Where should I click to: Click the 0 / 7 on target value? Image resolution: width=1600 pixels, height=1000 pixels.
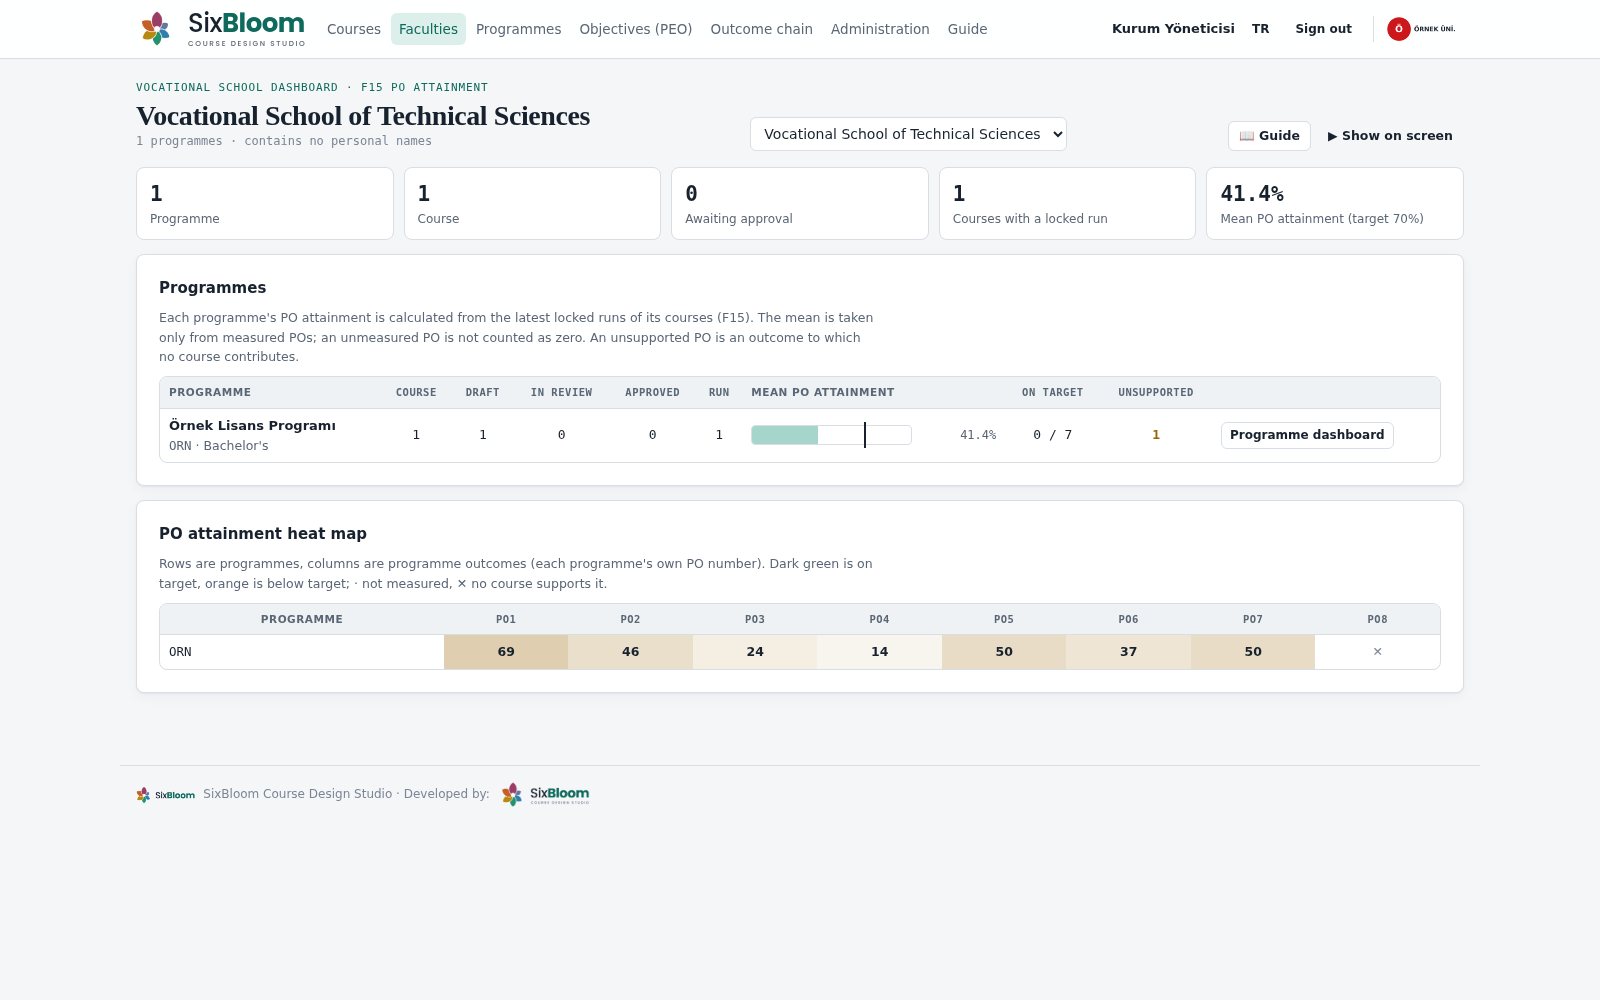coord(1052,435)
